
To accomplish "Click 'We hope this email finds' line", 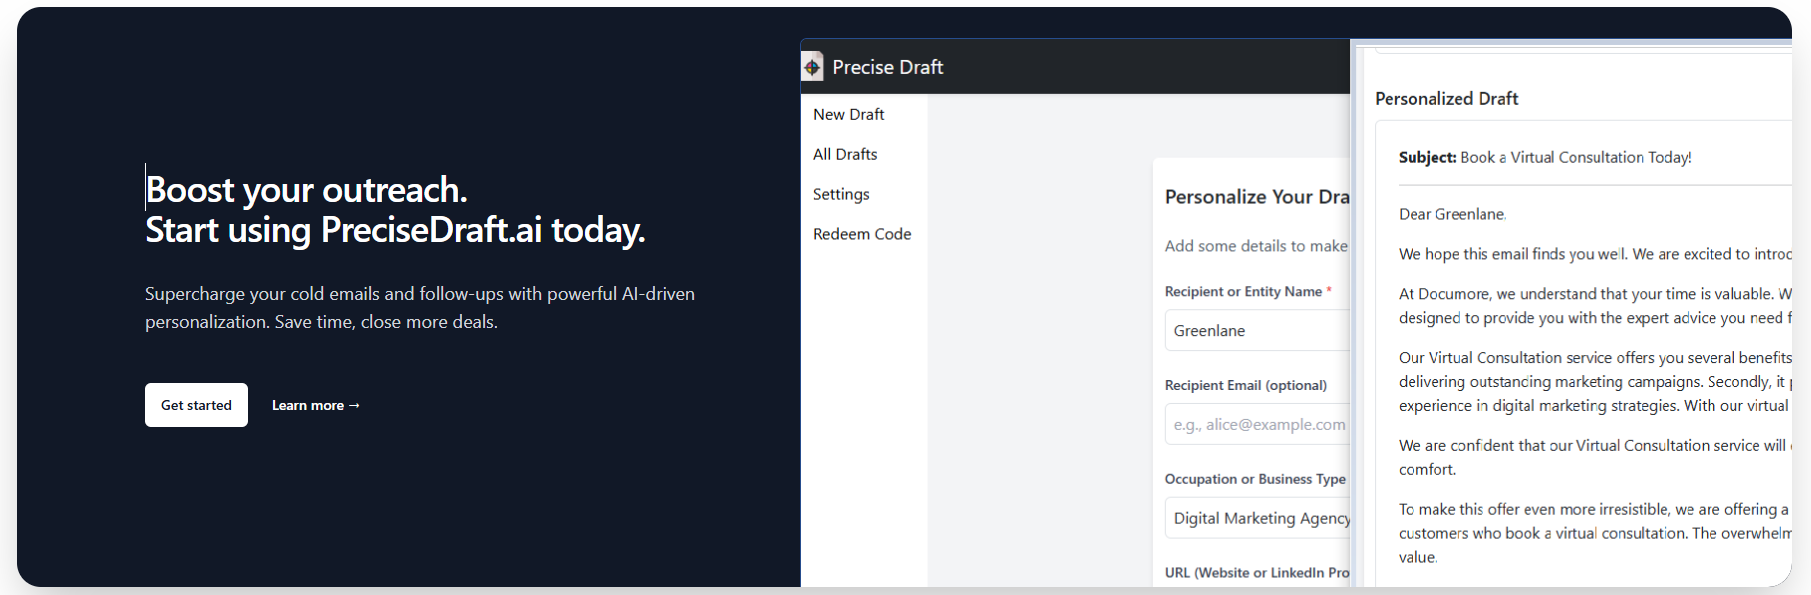I will [1595, 254].
